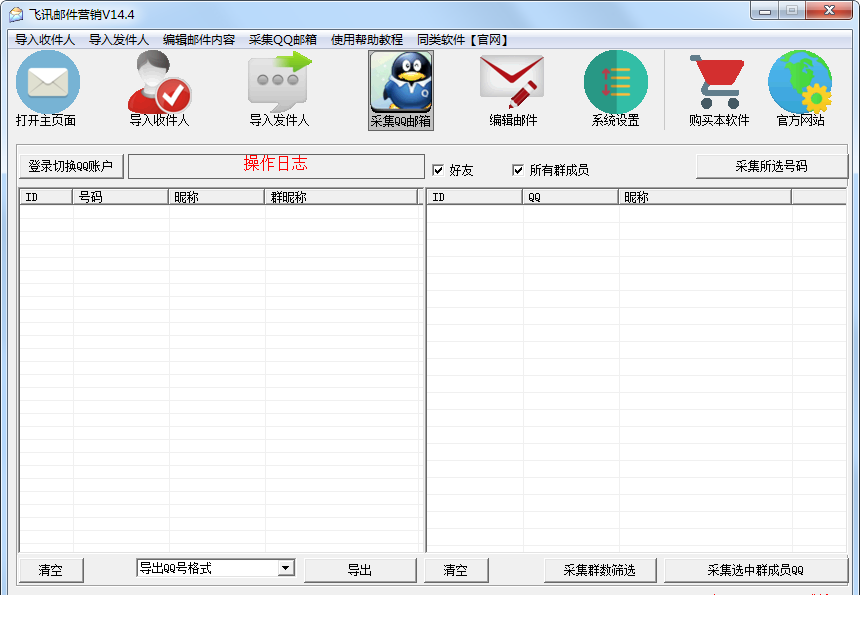
Task: Click the 清空 button left of 采集群数筛选
Action: (x=456, y=570)
